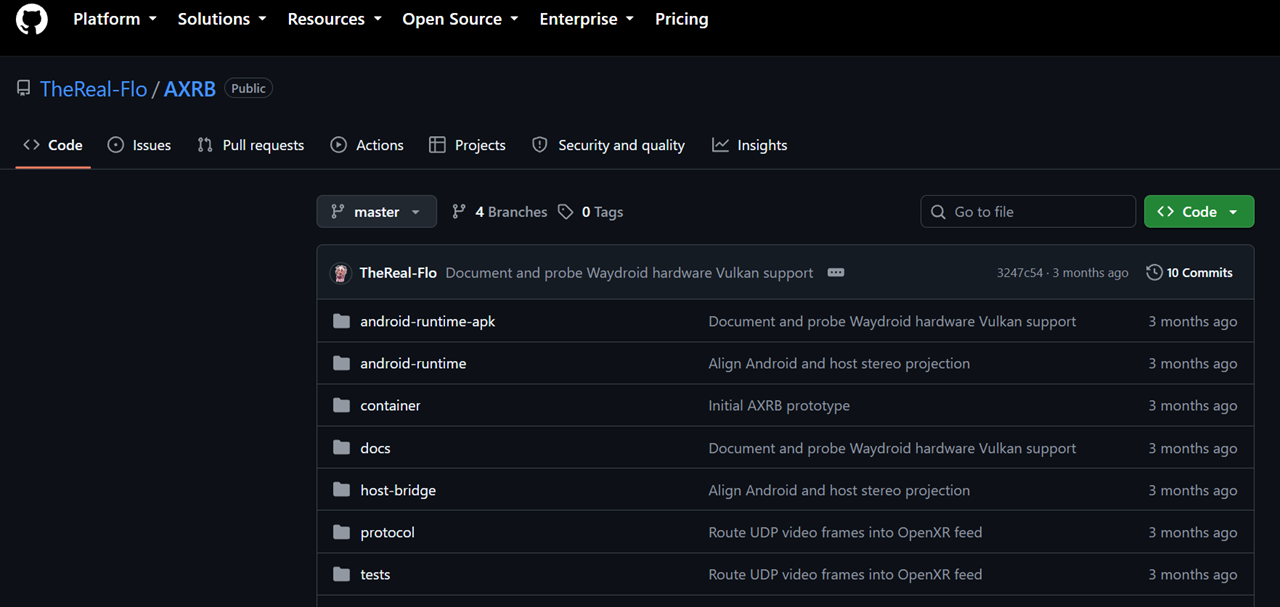1280x607 pixels.
Task: Open the Platform dropdown menu
Action: click(x=115, y=19)
